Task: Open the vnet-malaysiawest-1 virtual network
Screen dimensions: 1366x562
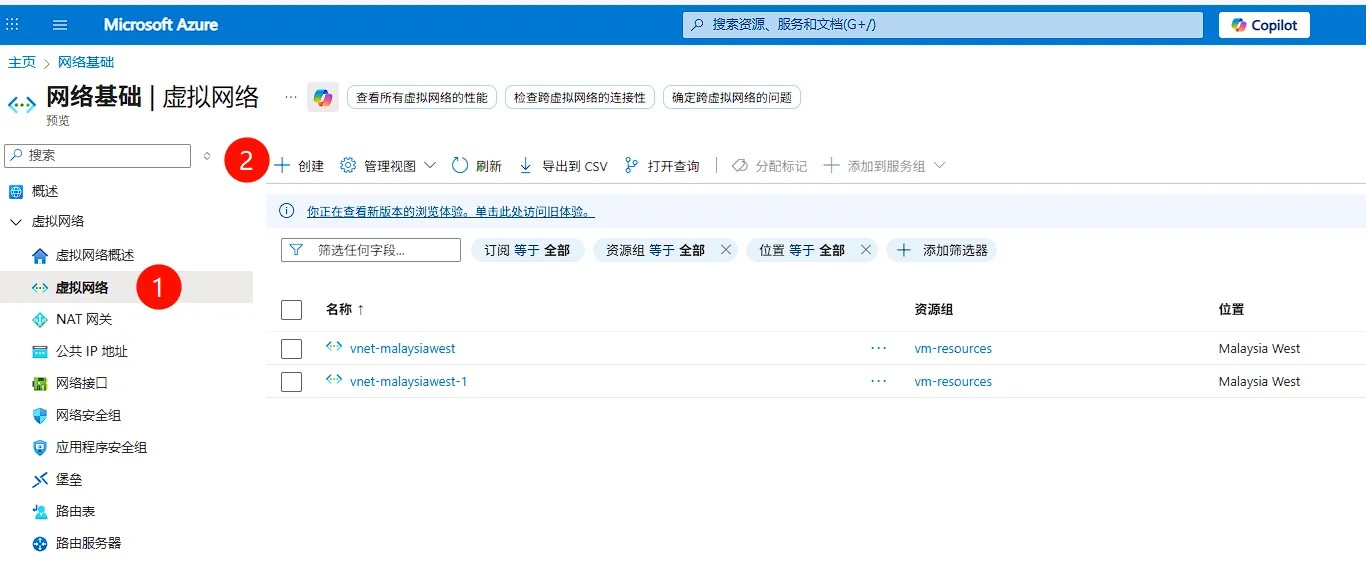Action: coord(409,382)
